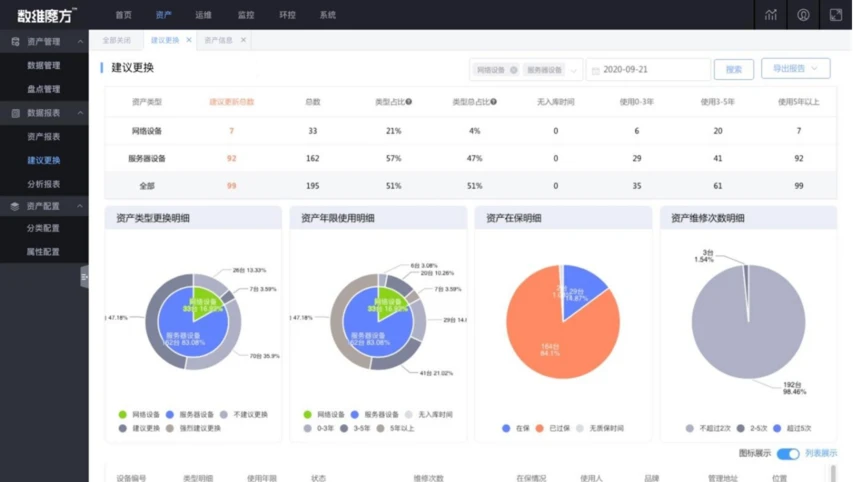The height and width of the screenshot is (482, 853).
Task: Open 分析报表 in sidebar
Action: pos(44,184)
